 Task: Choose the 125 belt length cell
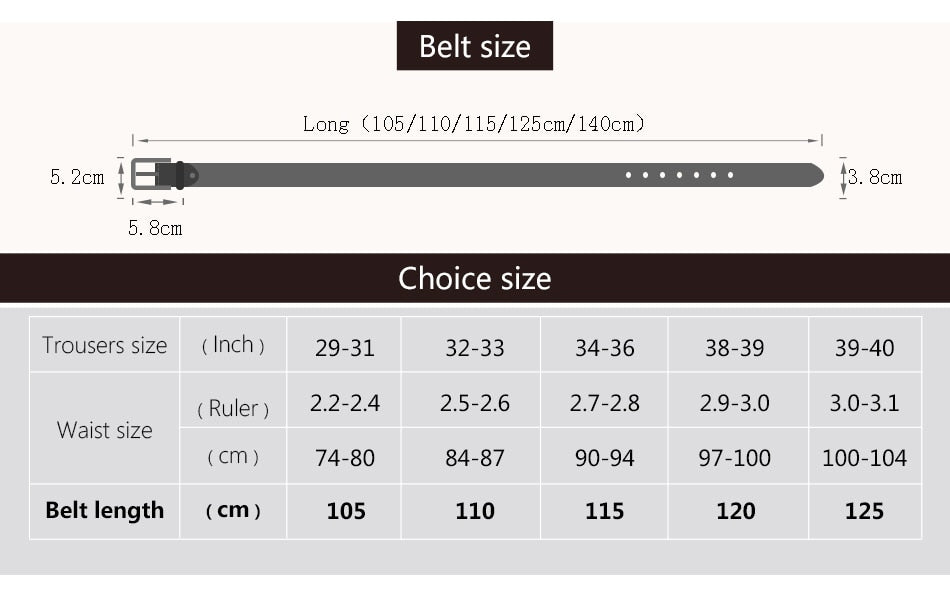pos(864,511)
